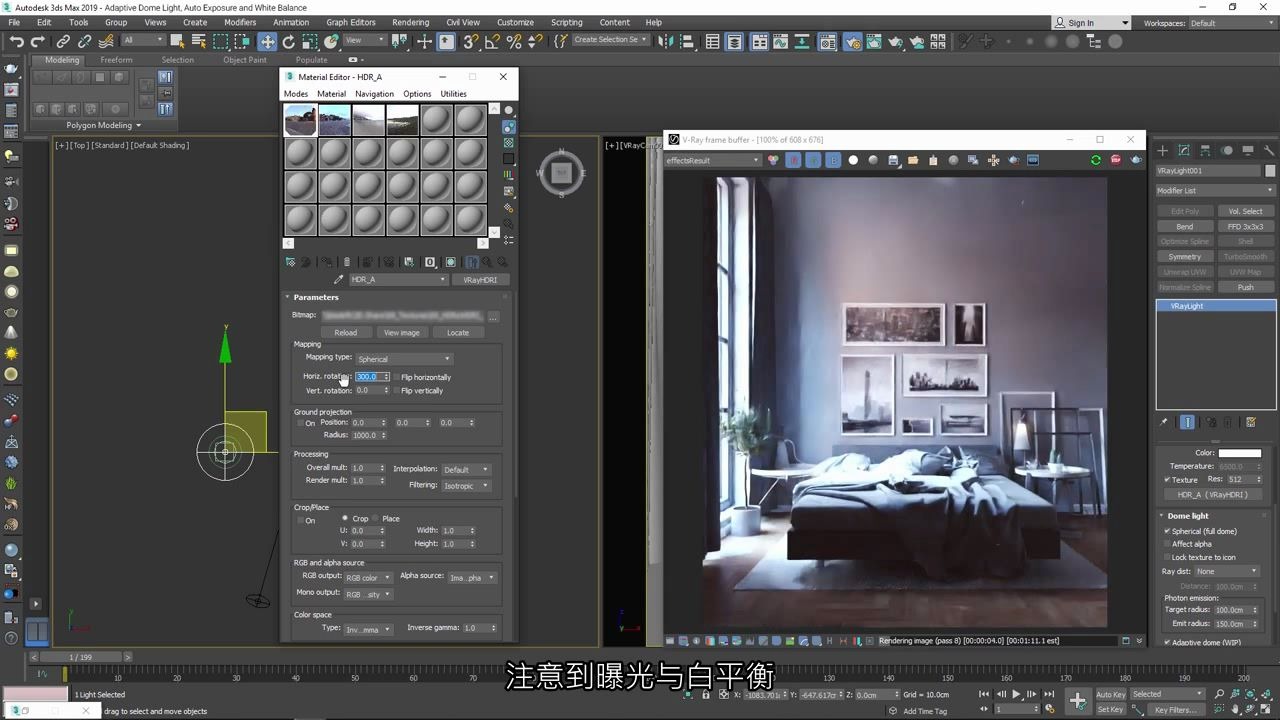Open the Create tab plus icon in command panel
The image size is (1280, 720).
click(1163, 151)
